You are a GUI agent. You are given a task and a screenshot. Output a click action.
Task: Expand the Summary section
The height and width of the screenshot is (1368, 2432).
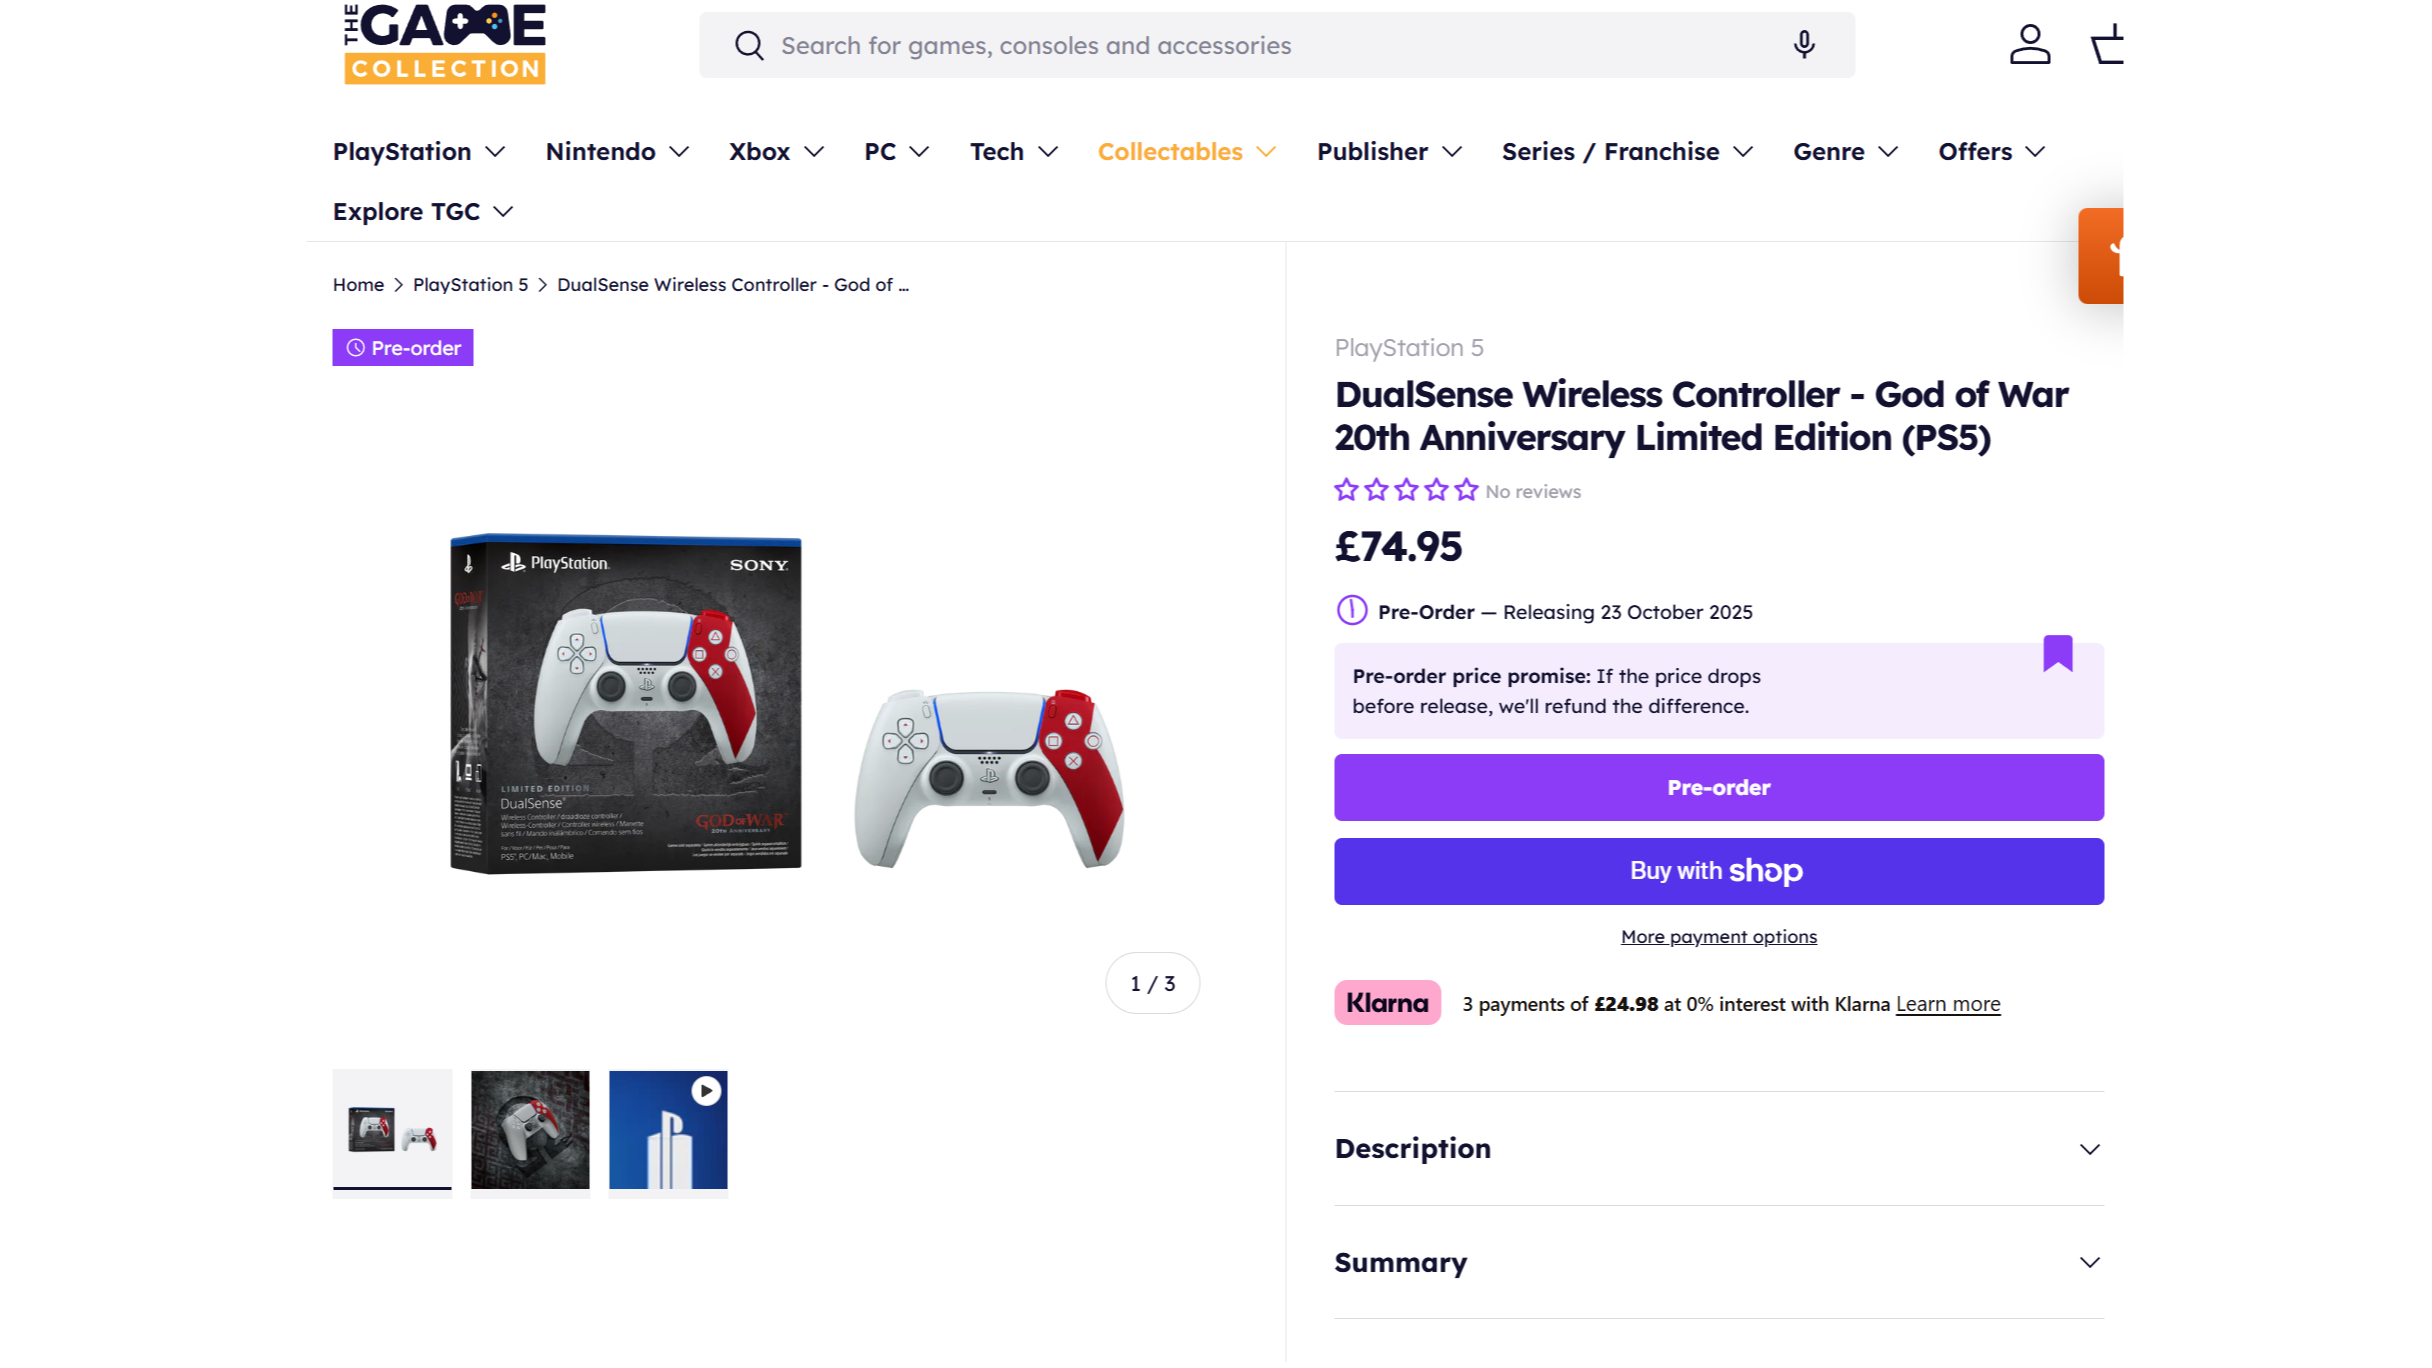[x=1718, y=1262]
